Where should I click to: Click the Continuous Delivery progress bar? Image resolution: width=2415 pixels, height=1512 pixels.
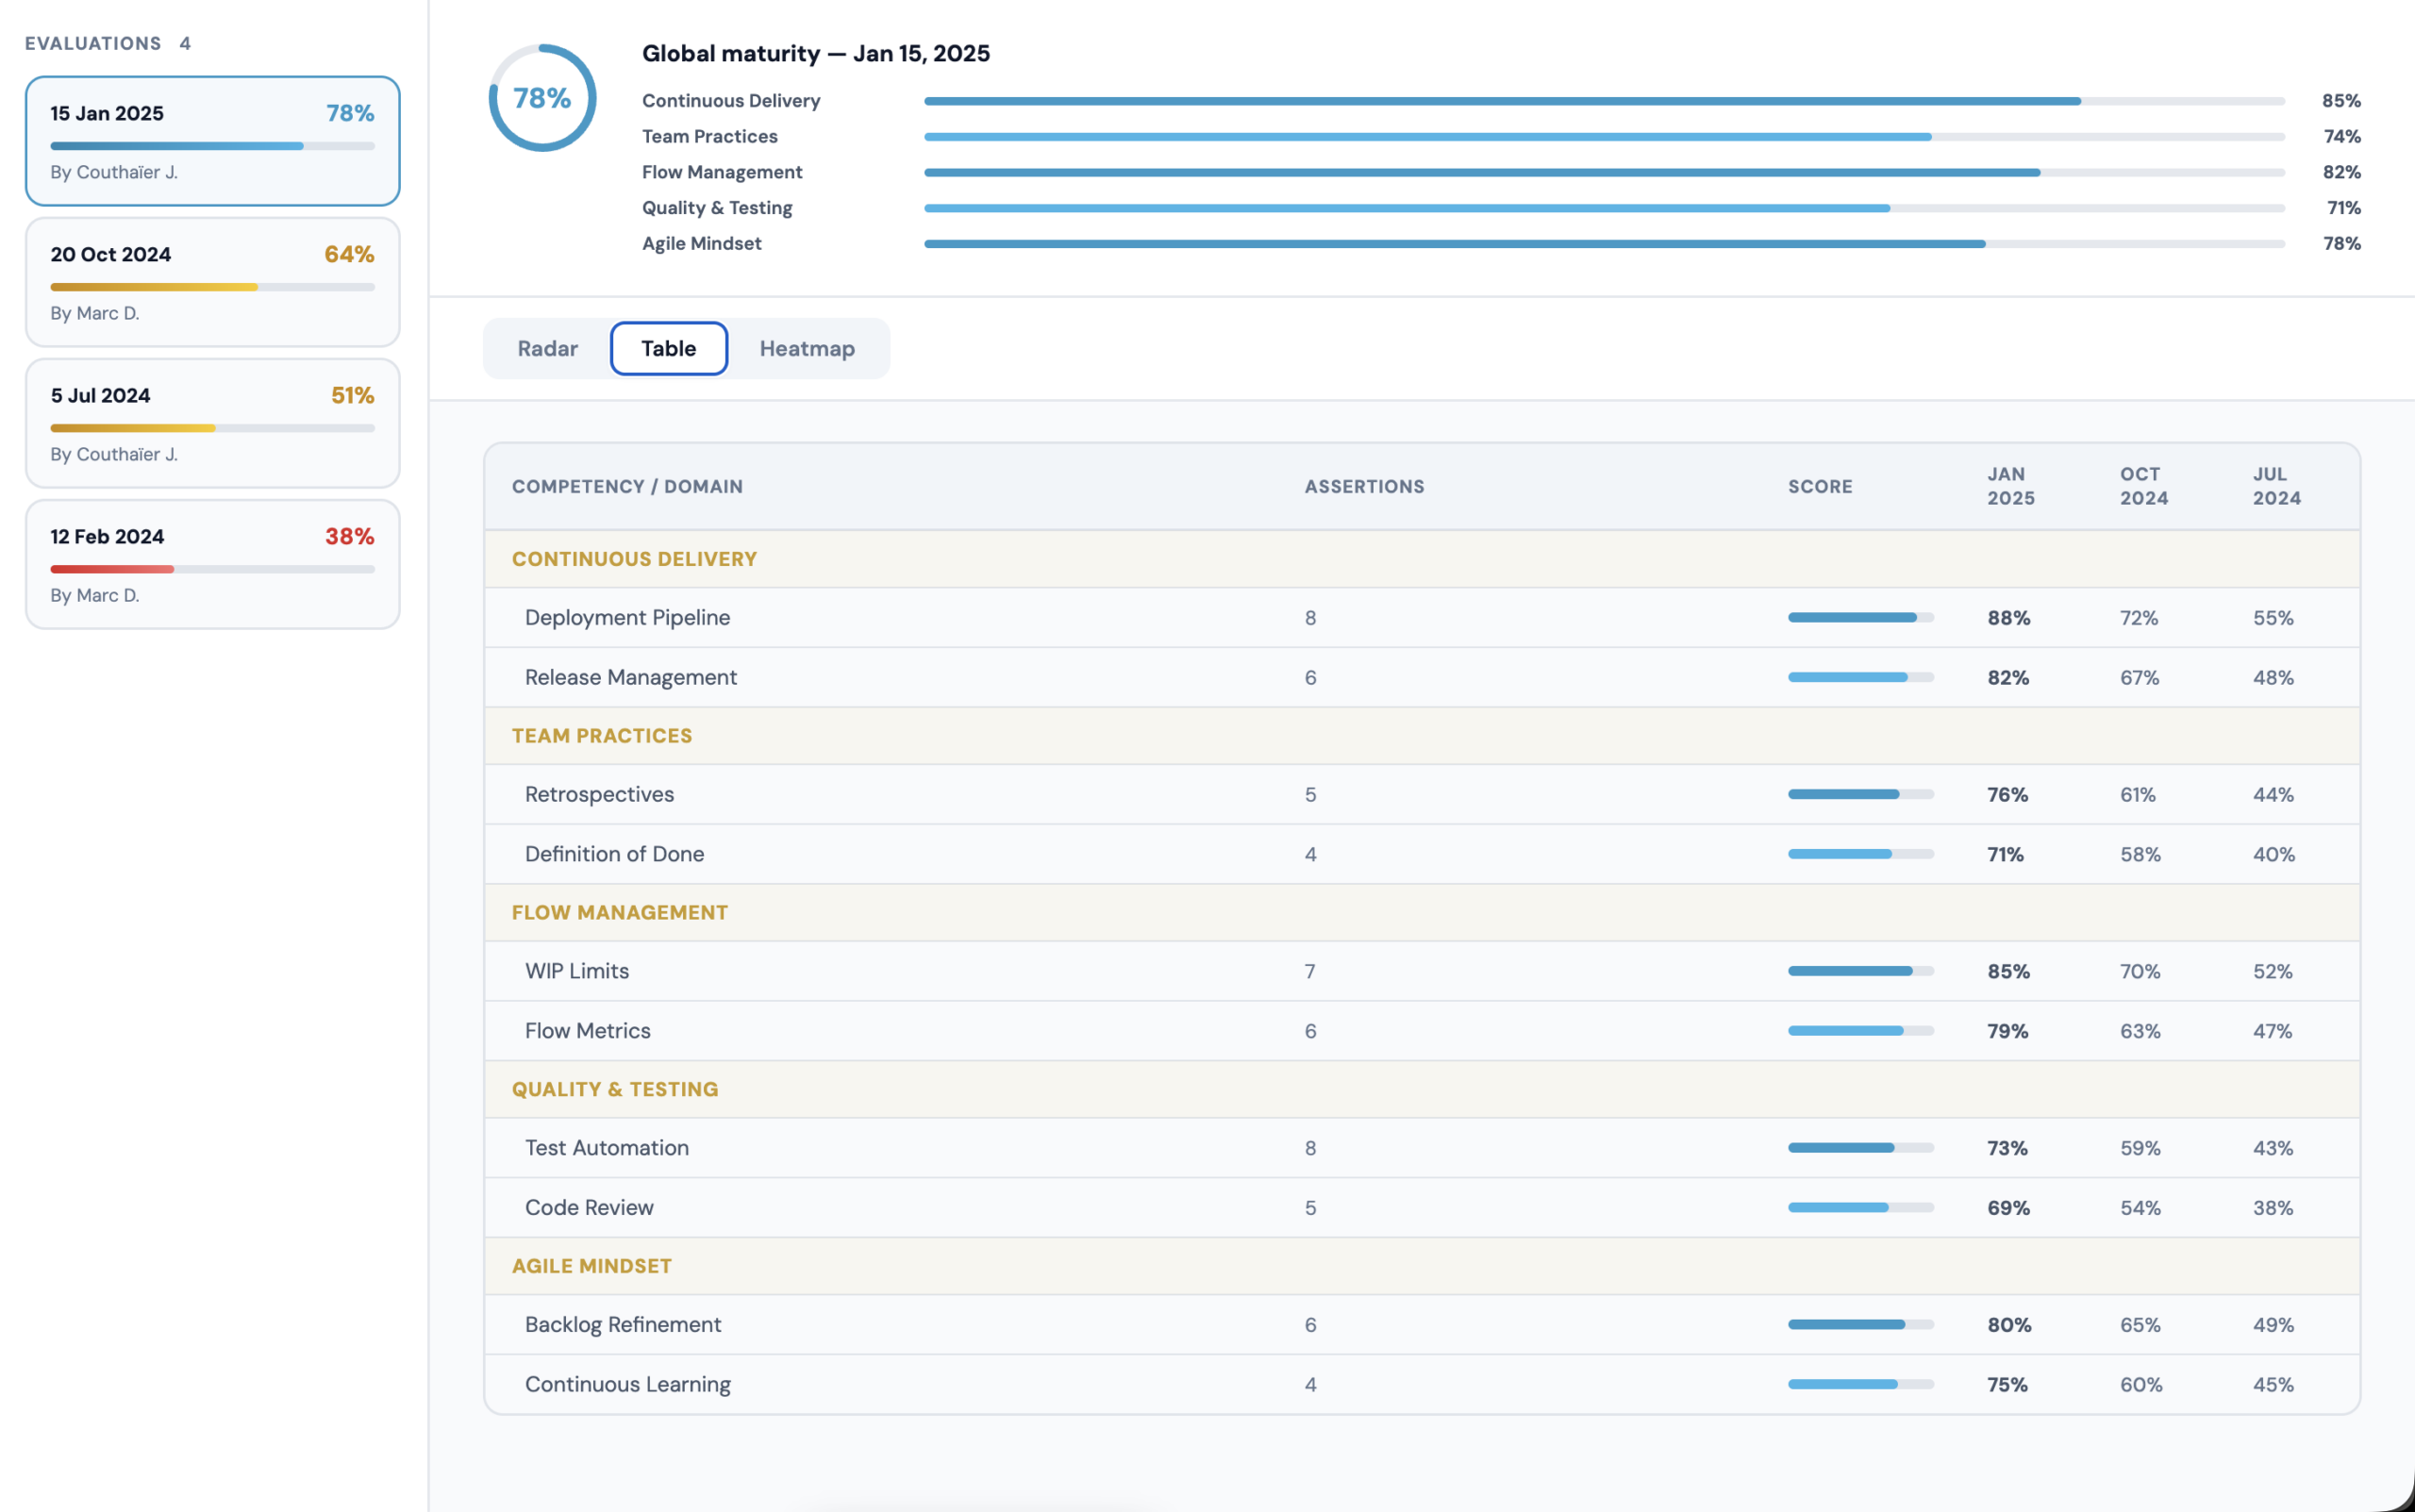[1603, 101]
